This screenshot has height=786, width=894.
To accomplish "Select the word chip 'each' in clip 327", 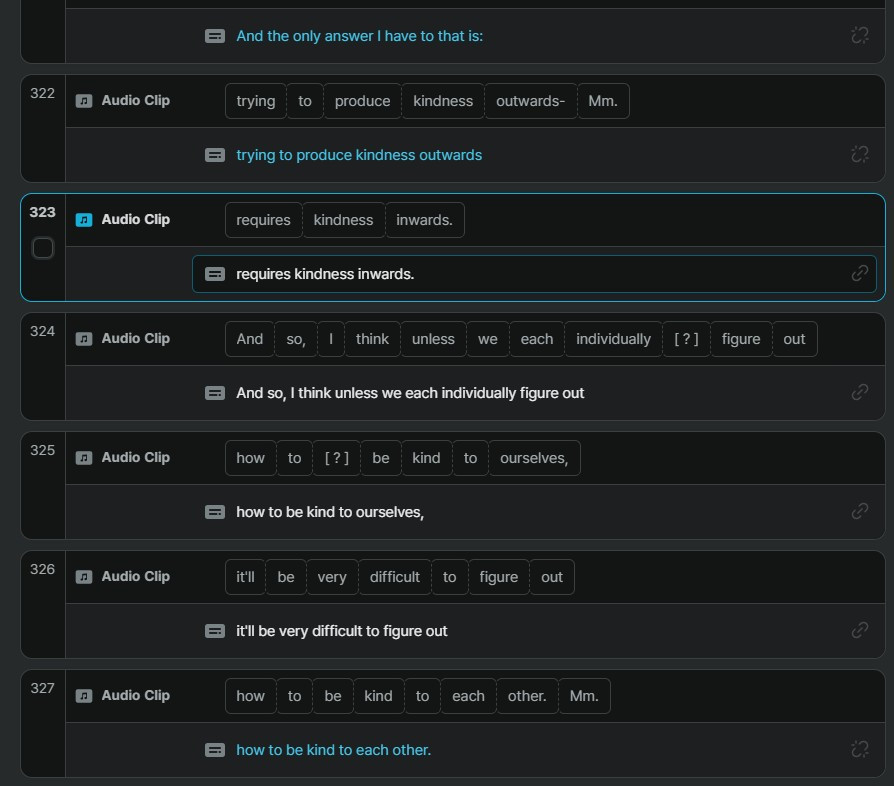I will pos(468,696).
